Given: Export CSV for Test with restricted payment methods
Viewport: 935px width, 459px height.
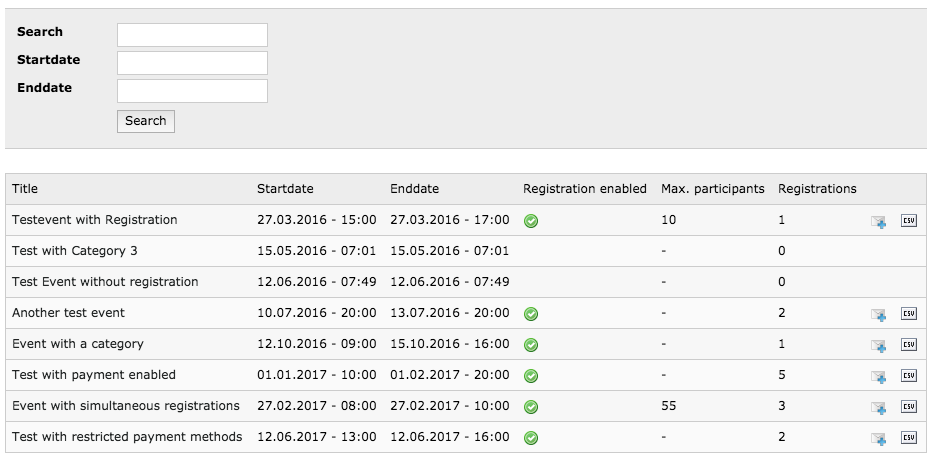Looking at the screenshot, I should point(908,438).
